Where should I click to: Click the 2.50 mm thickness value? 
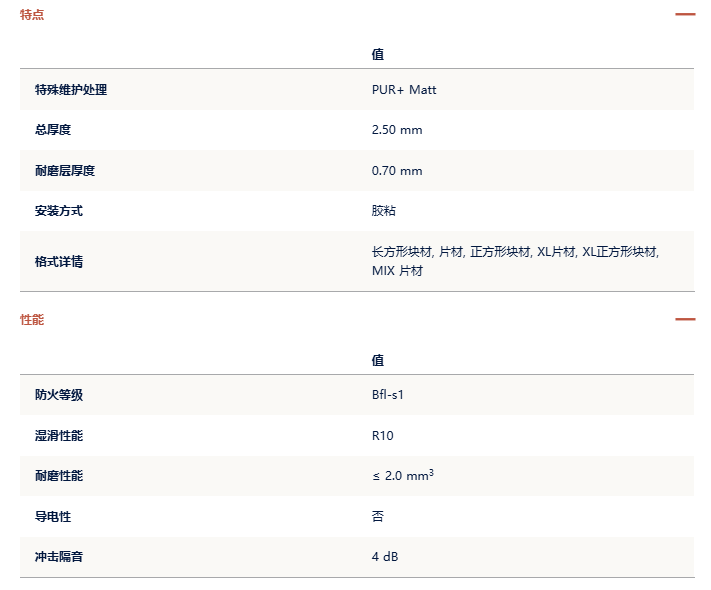pos(397,130)
